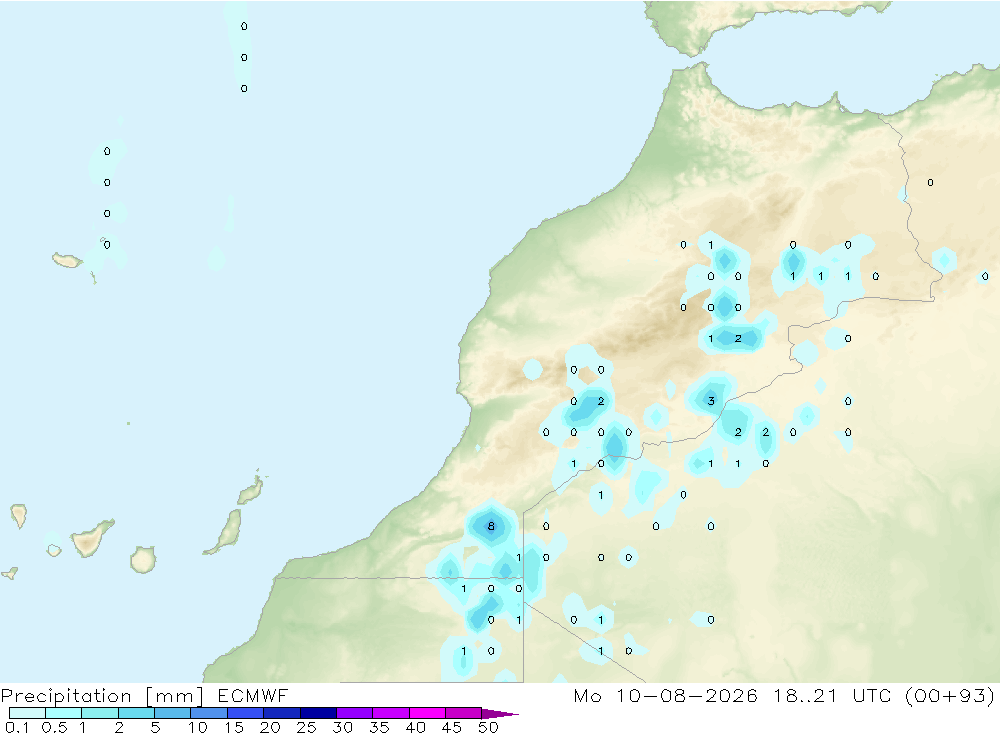Click the 20 legend scale label
Screen dimensions: 1000x733
[270, 727]
